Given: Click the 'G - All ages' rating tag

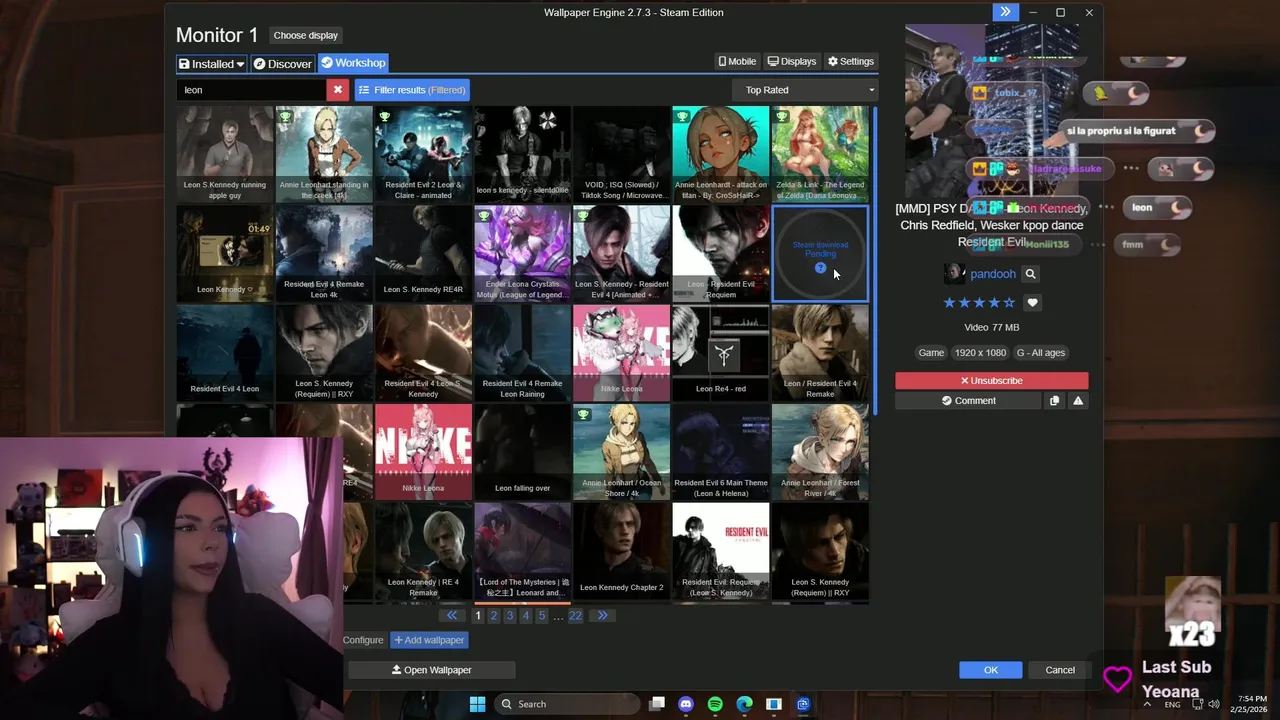Looking at the screenshot, I should [x=1041, y=353].
